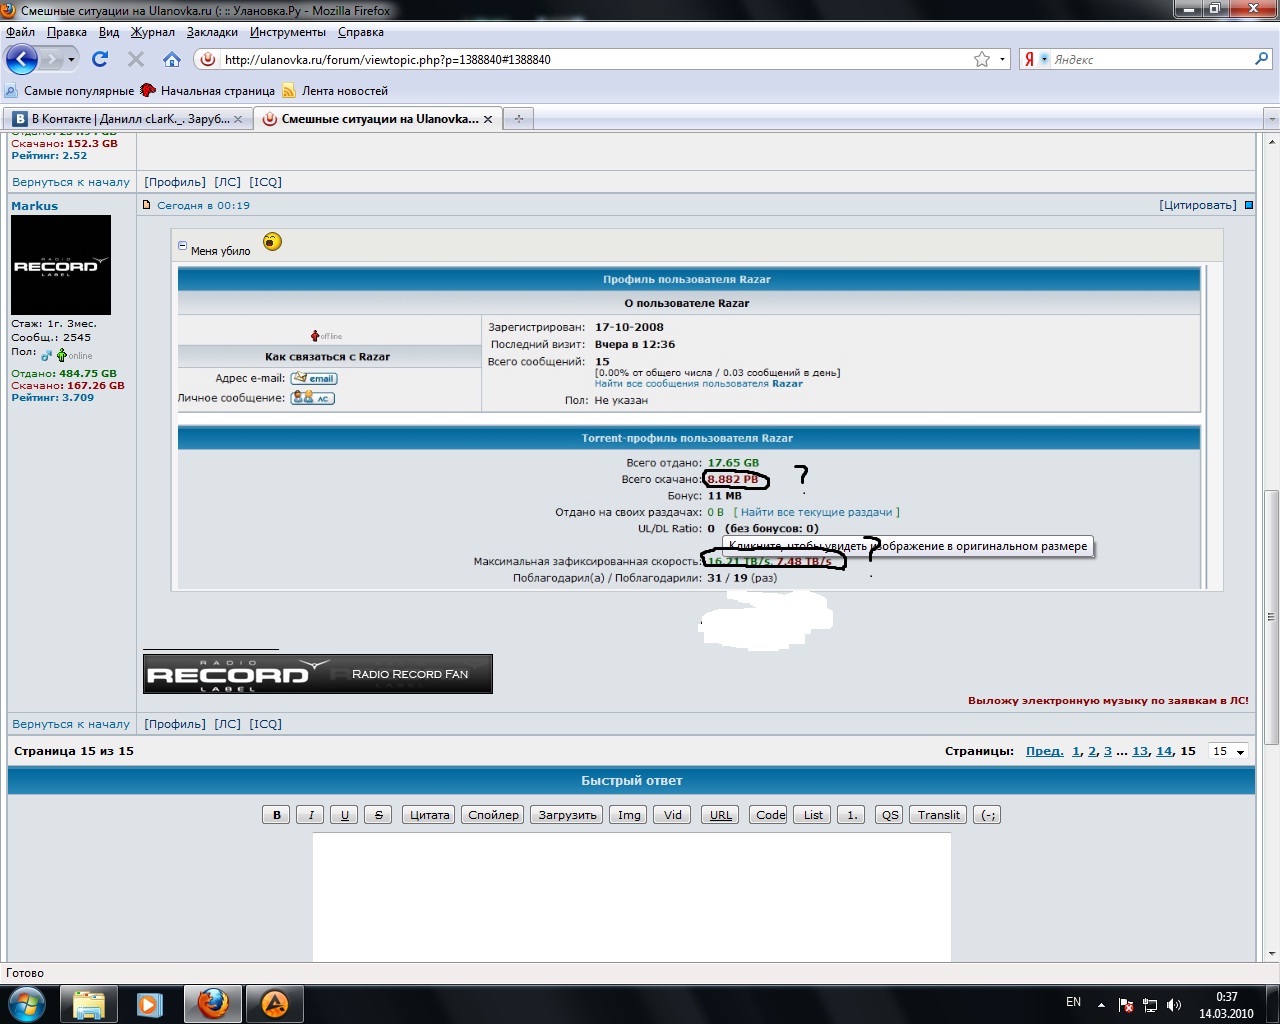Click the Спойлер button
1280x1024 pixels.
(x=494, y=815)
